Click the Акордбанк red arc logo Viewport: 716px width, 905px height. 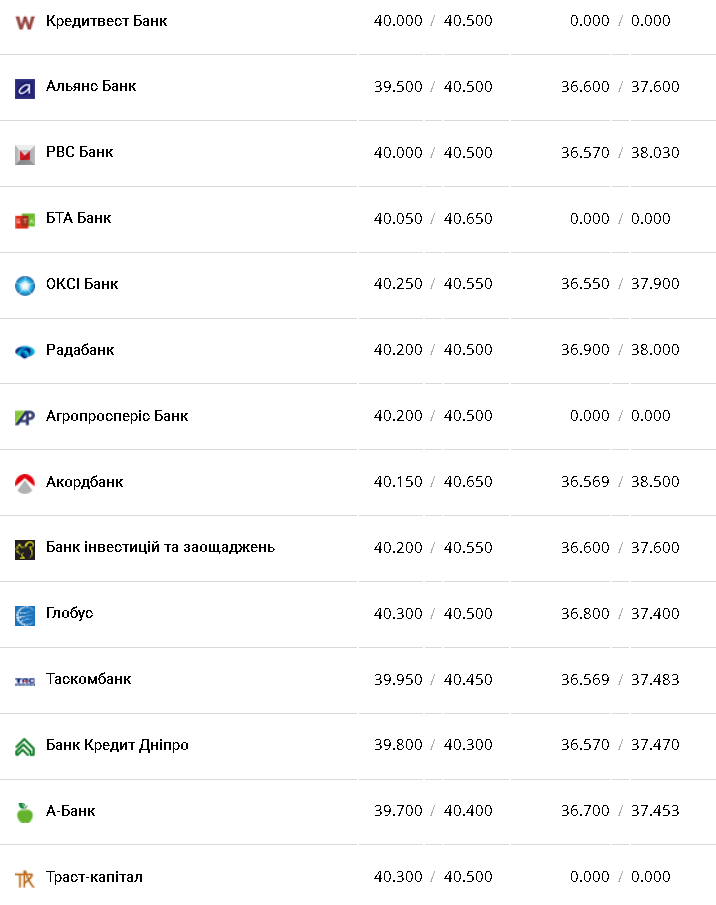(25, 484)
